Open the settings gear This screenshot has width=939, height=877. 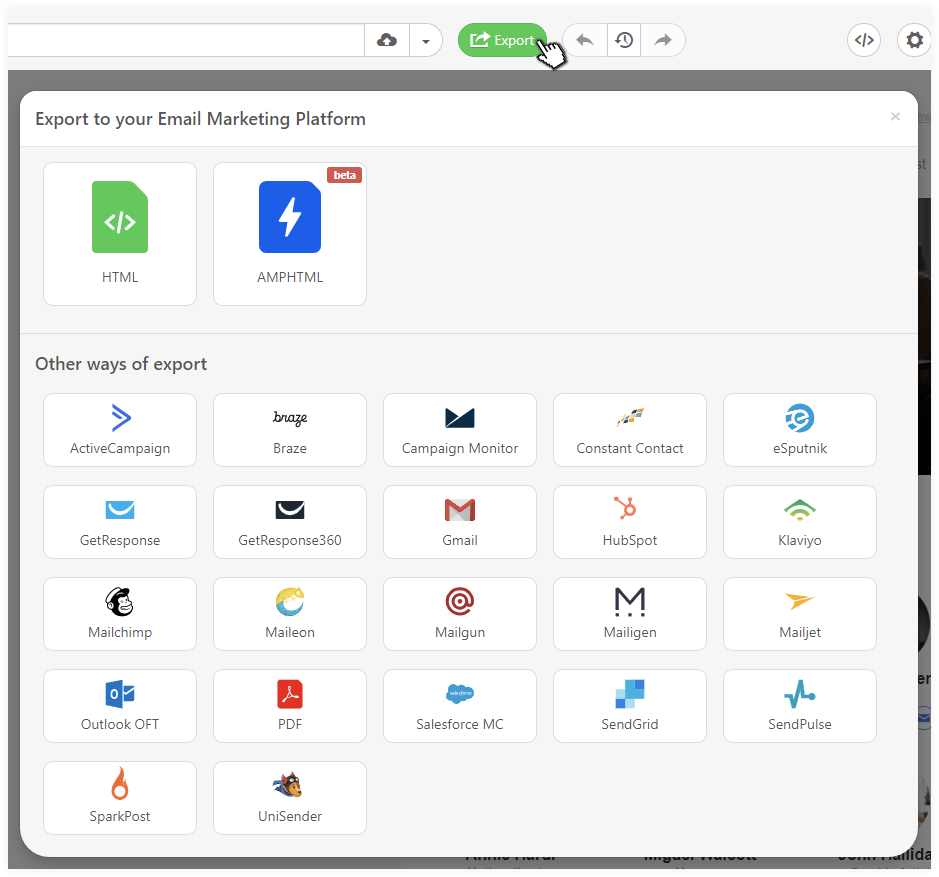point(914,40)
